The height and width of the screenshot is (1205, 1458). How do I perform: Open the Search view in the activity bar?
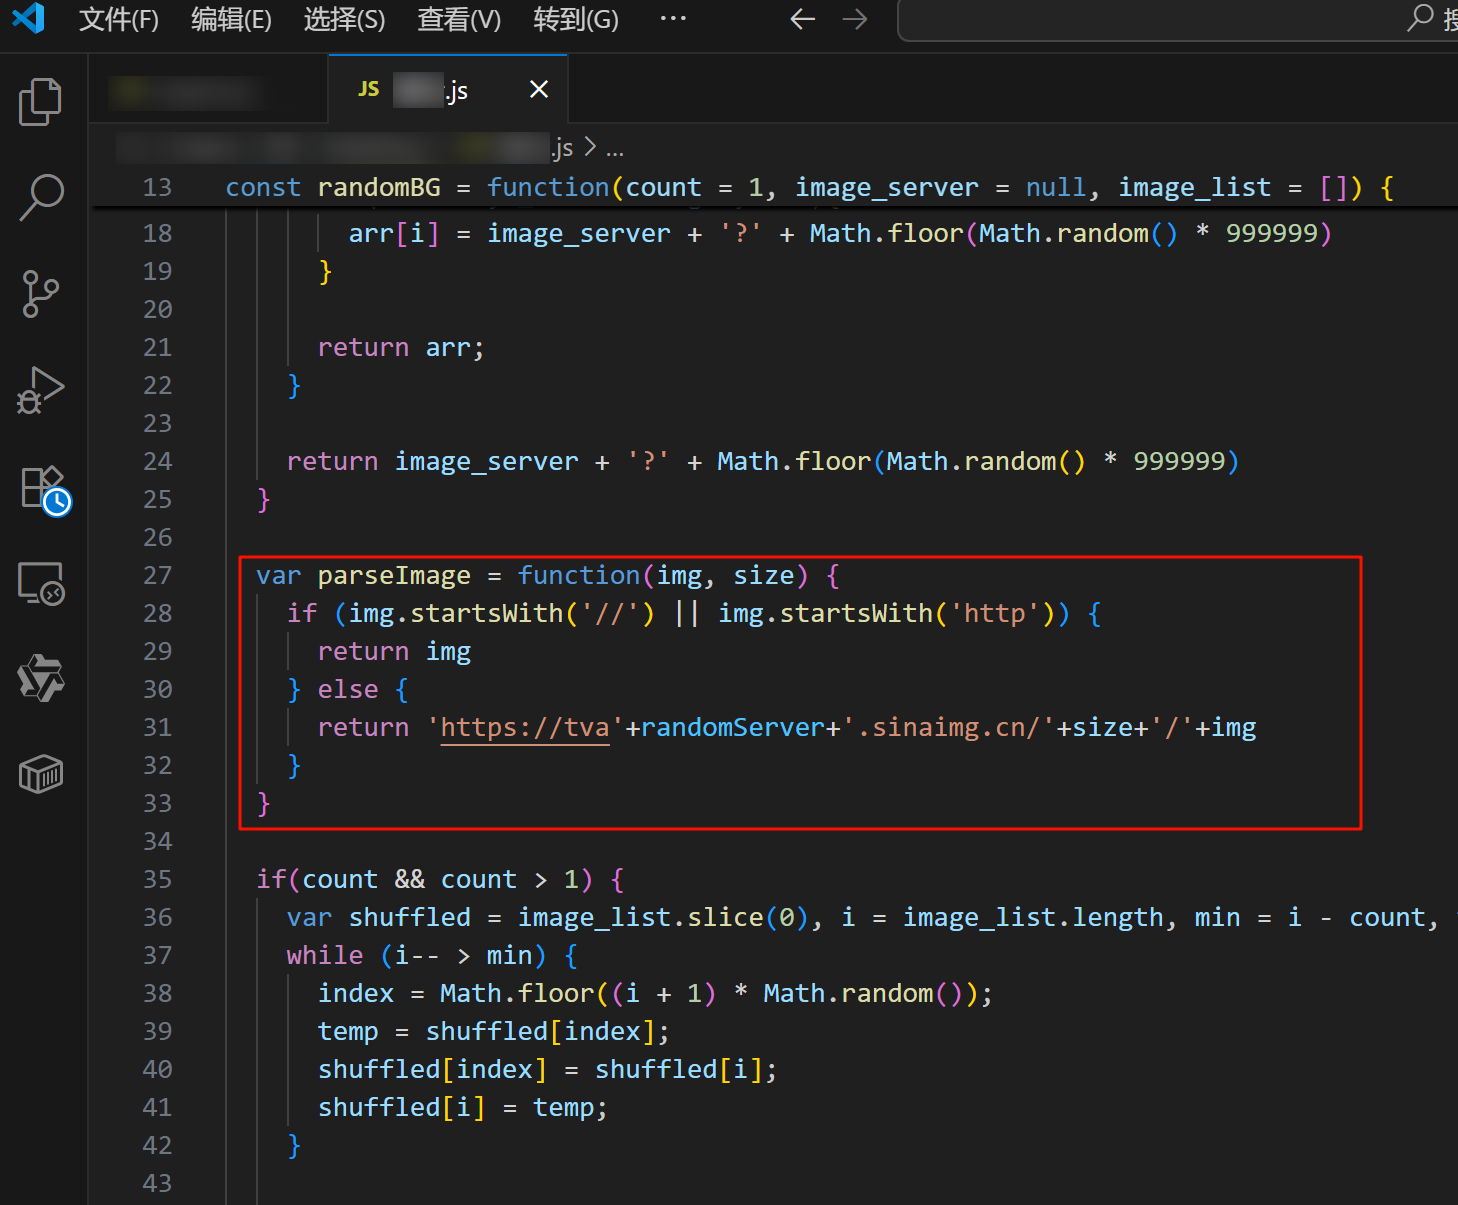coord(40,197)
